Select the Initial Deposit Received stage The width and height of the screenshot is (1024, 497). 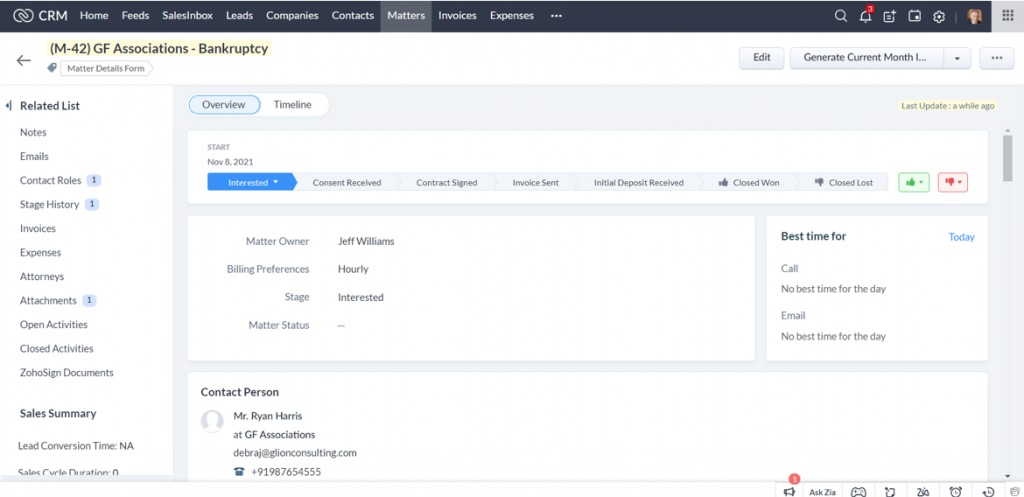(x=639, y=183)
